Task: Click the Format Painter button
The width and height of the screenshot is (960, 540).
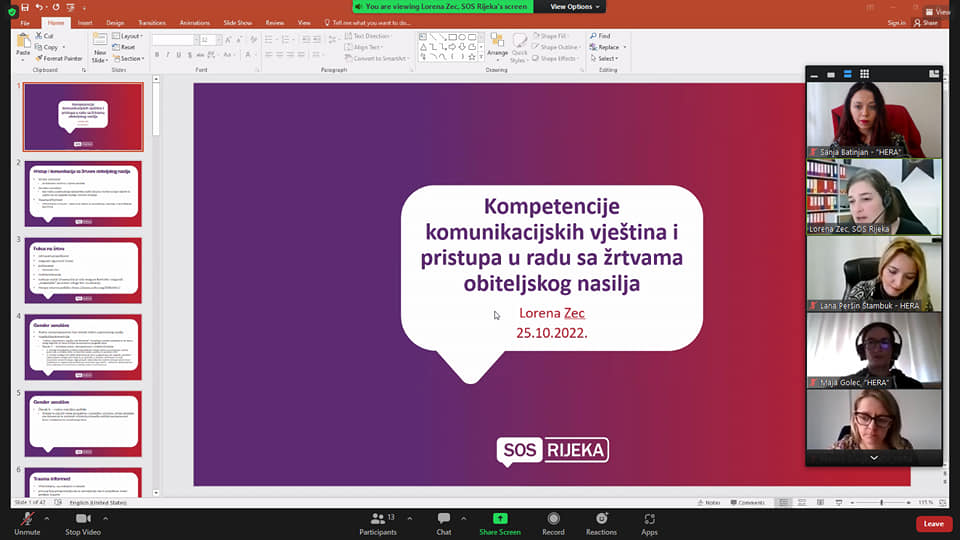Action: 61,59
